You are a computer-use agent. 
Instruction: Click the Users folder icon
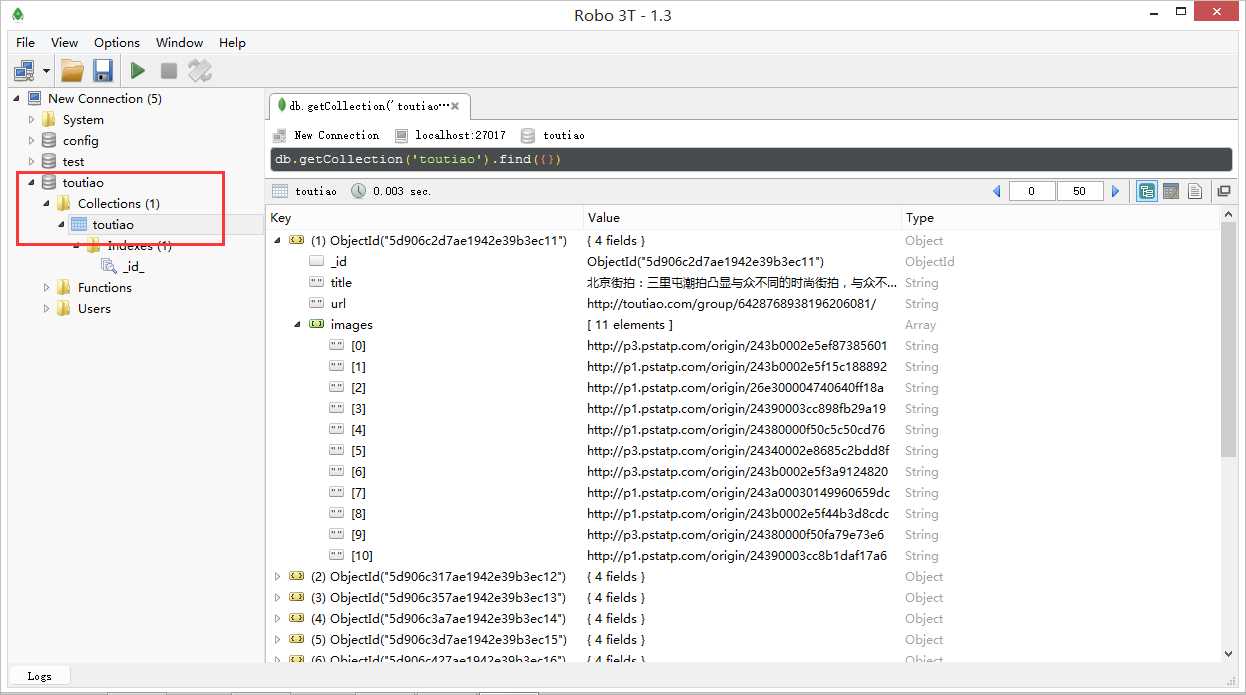coord(63,308)
